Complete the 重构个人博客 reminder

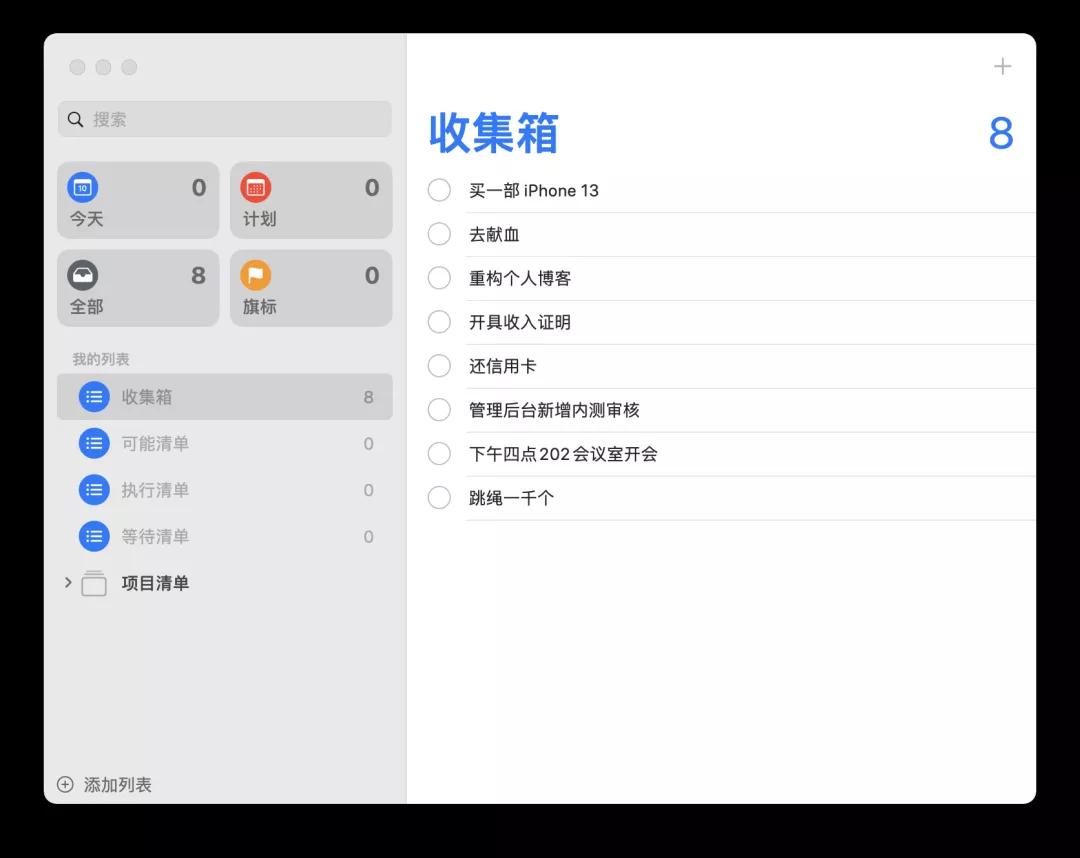[x=439, y=278]
